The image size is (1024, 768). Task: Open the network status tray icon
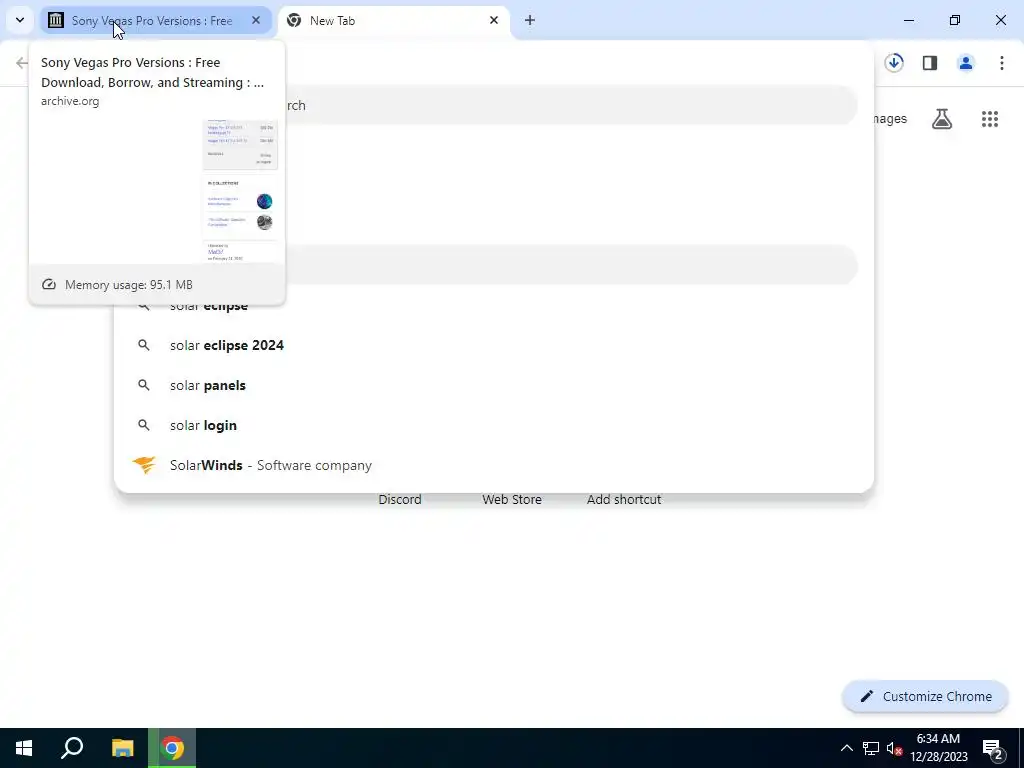coord(871,748)
